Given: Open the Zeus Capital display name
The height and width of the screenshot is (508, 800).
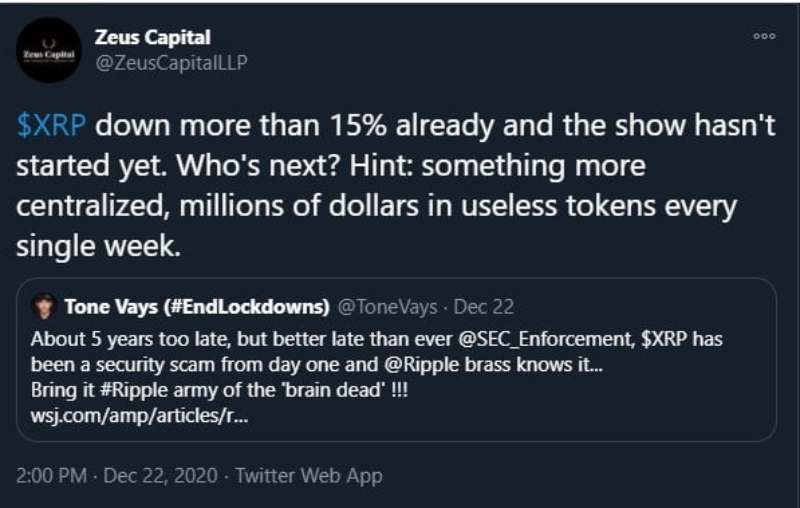Looking at the screenshot, I should click(152, 38).
